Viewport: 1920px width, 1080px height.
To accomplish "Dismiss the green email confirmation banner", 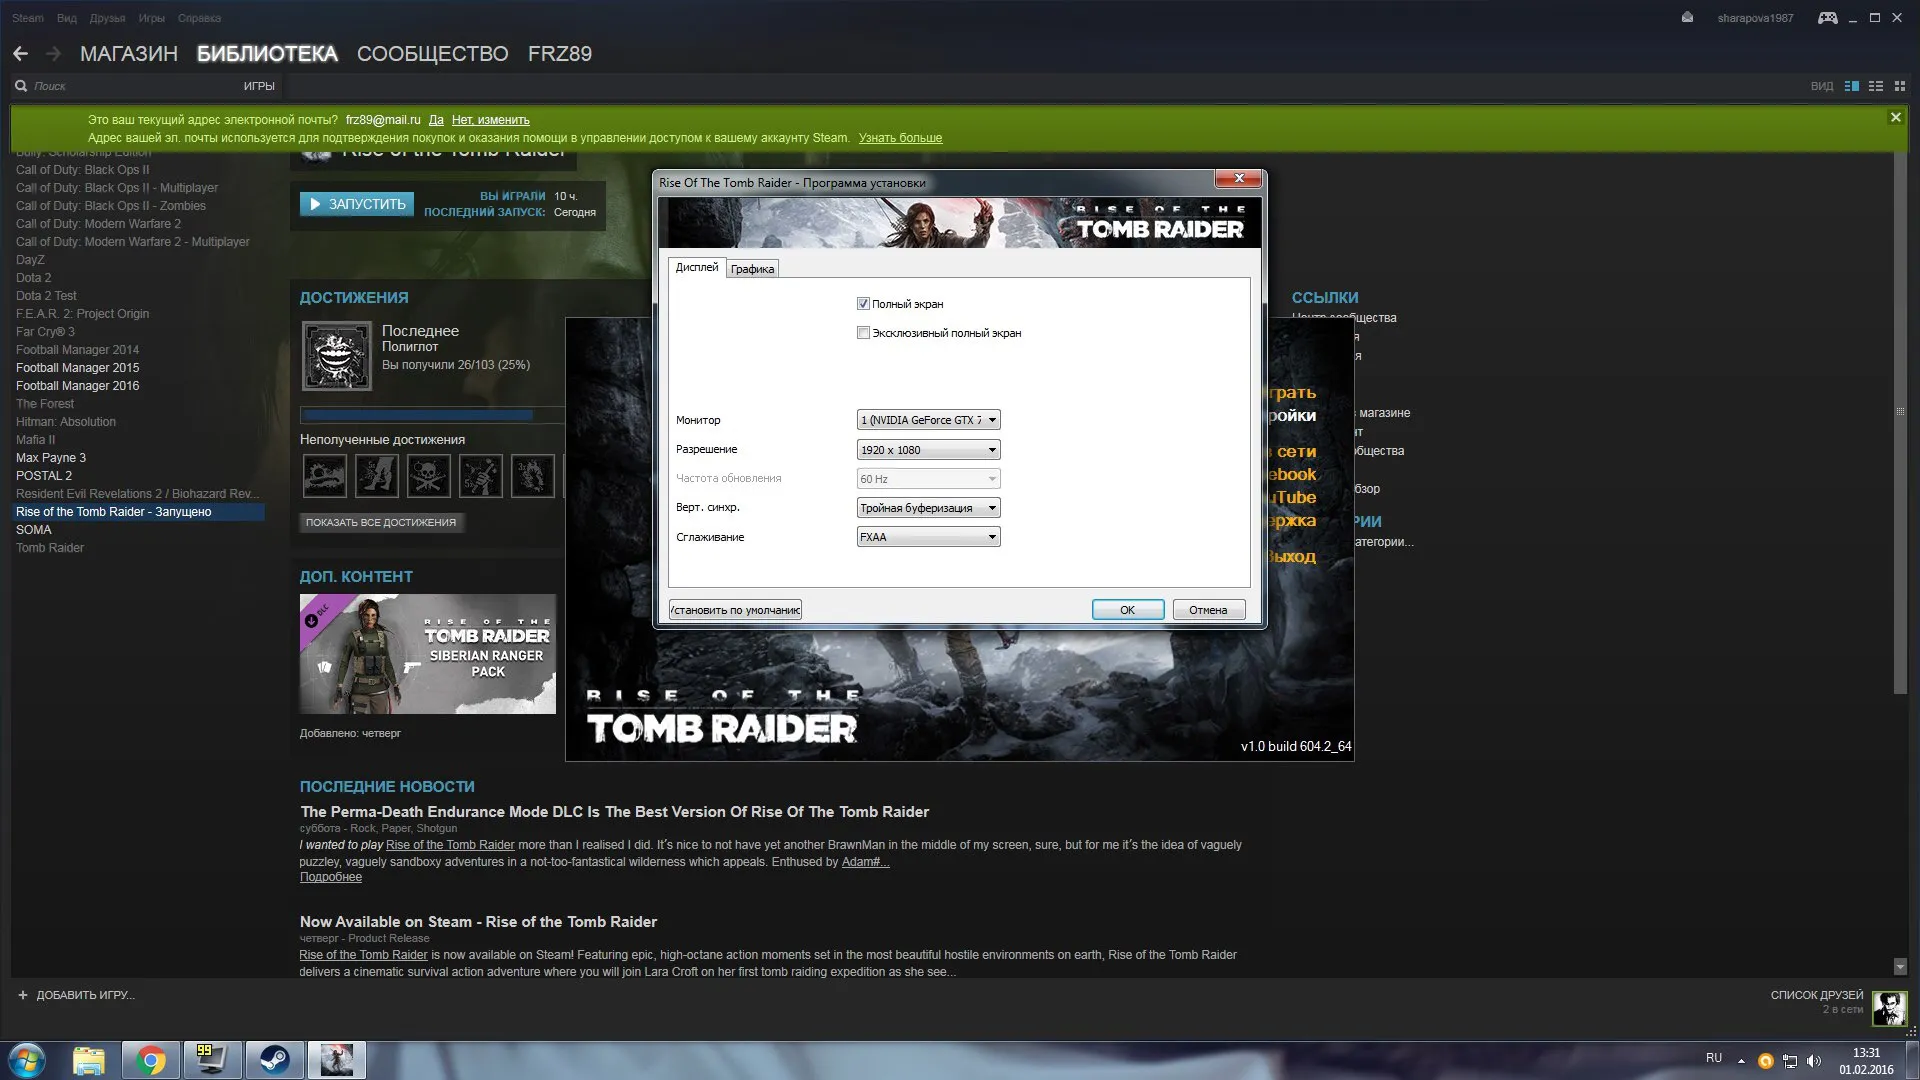I will (1895, 118).
